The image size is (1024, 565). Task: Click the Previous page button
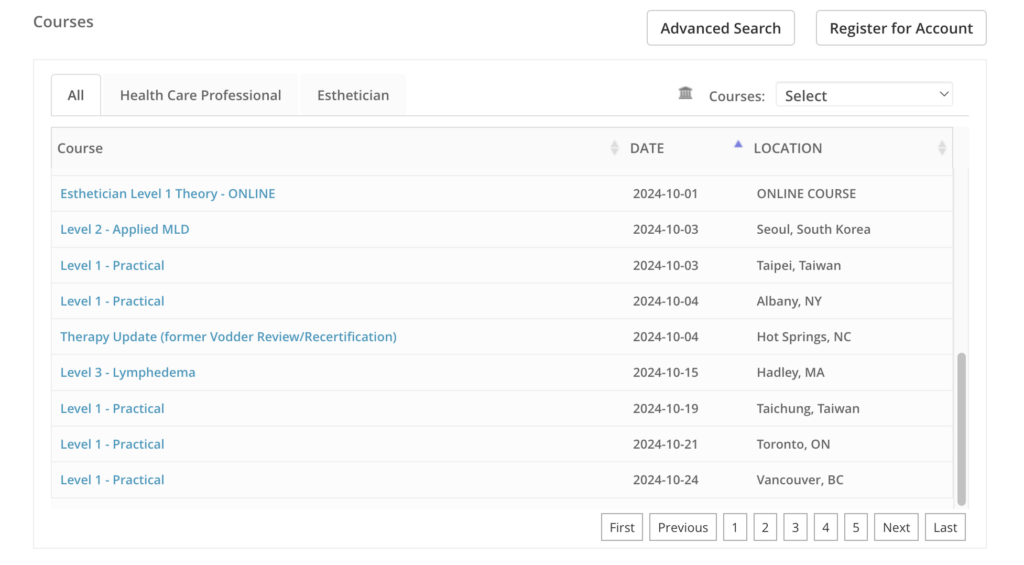(x=683, y=527)
